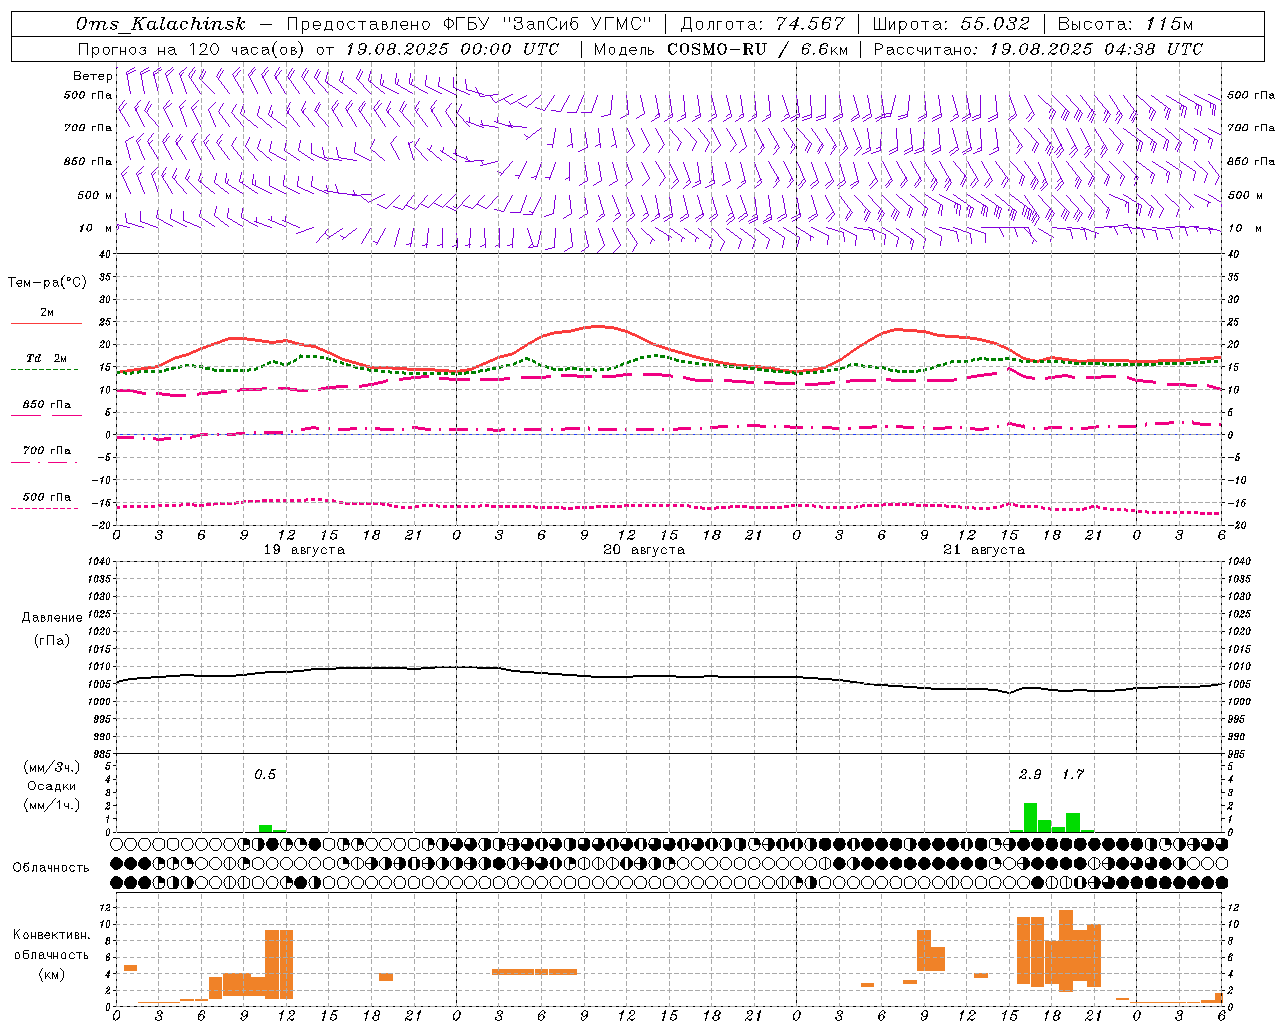1280x1024 pixels.
Task: Click the Осадки precipitation label
Action: pyautogui.click(x=52, y=786)
